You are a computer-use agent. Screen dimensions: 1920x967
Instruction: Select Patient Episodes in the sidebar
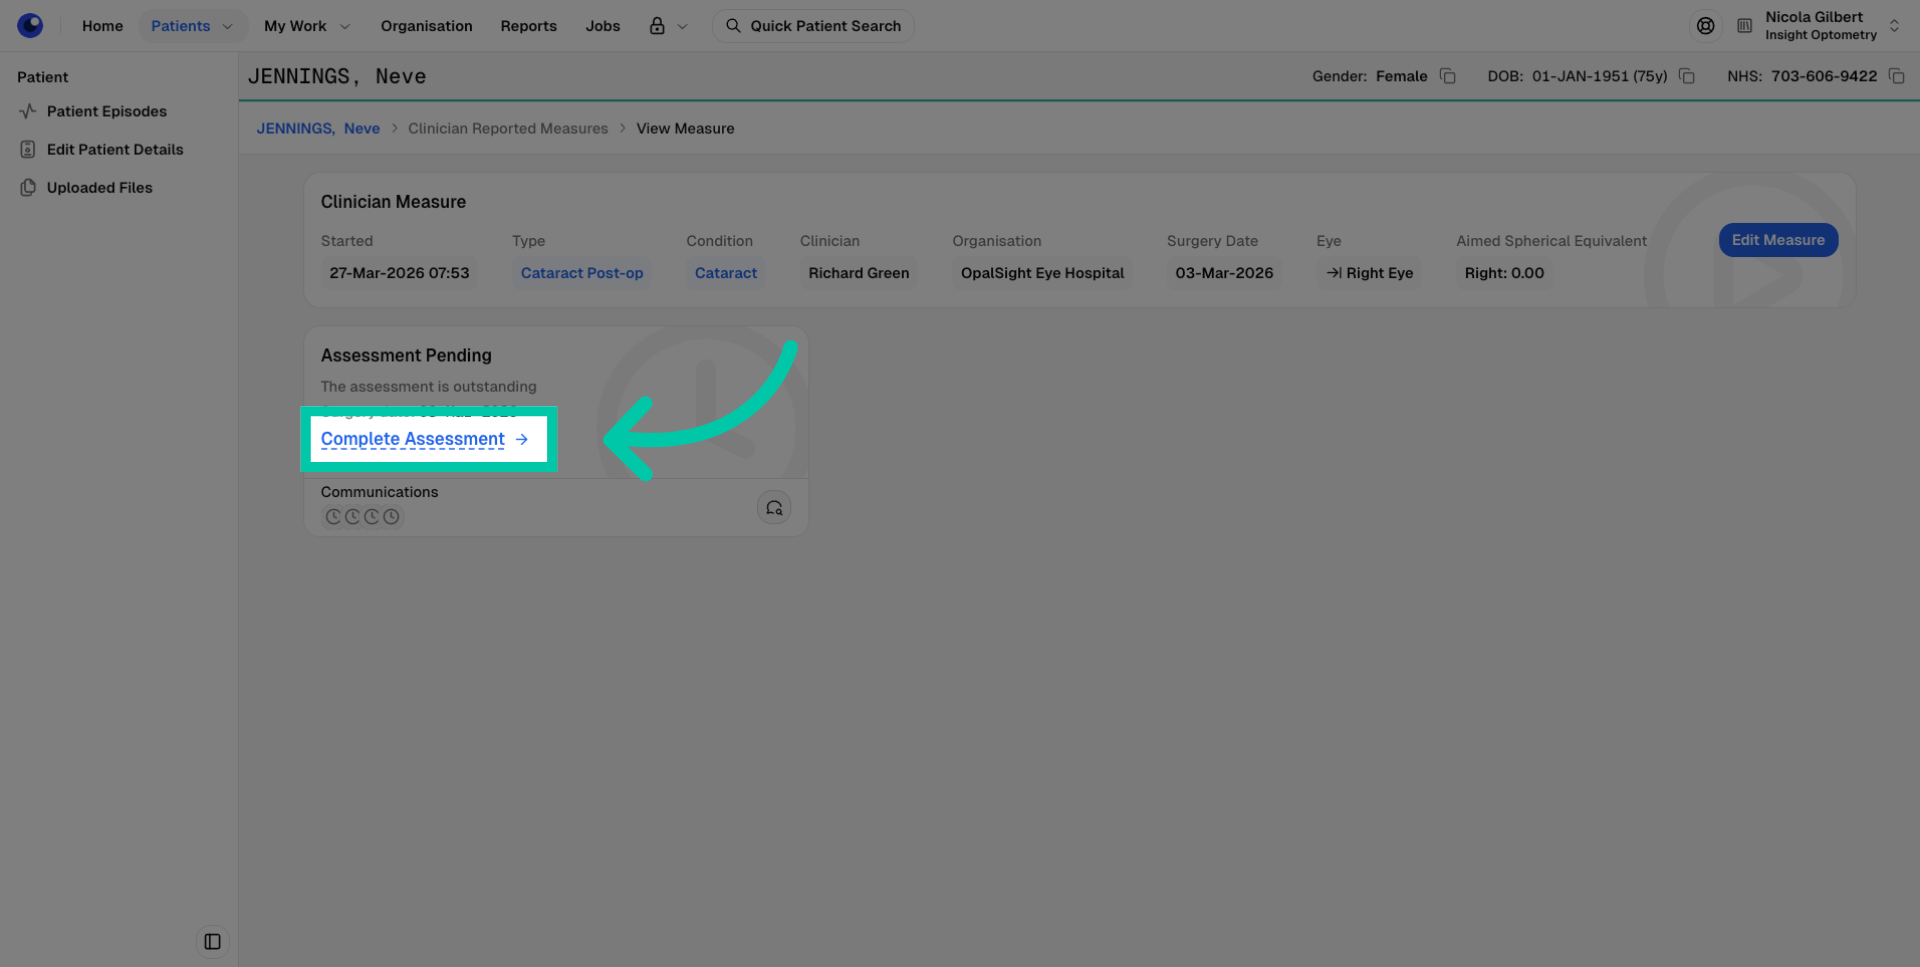pos(106,111)
